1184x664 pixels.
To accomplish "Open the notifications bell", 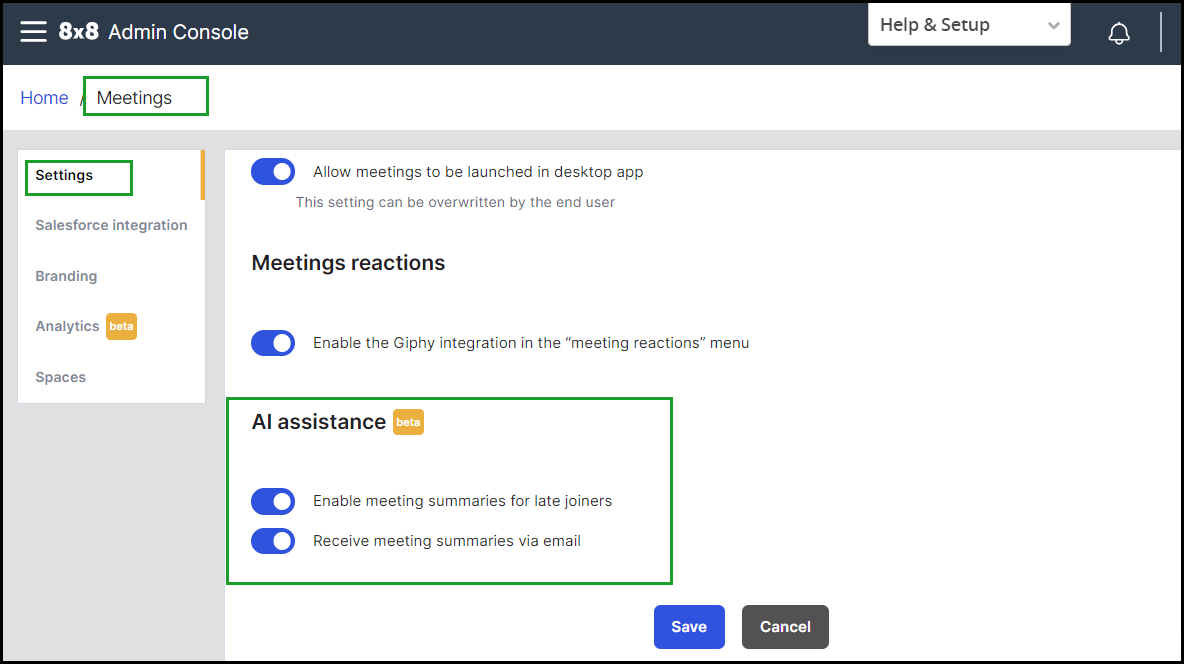I will coord(1118,33).
